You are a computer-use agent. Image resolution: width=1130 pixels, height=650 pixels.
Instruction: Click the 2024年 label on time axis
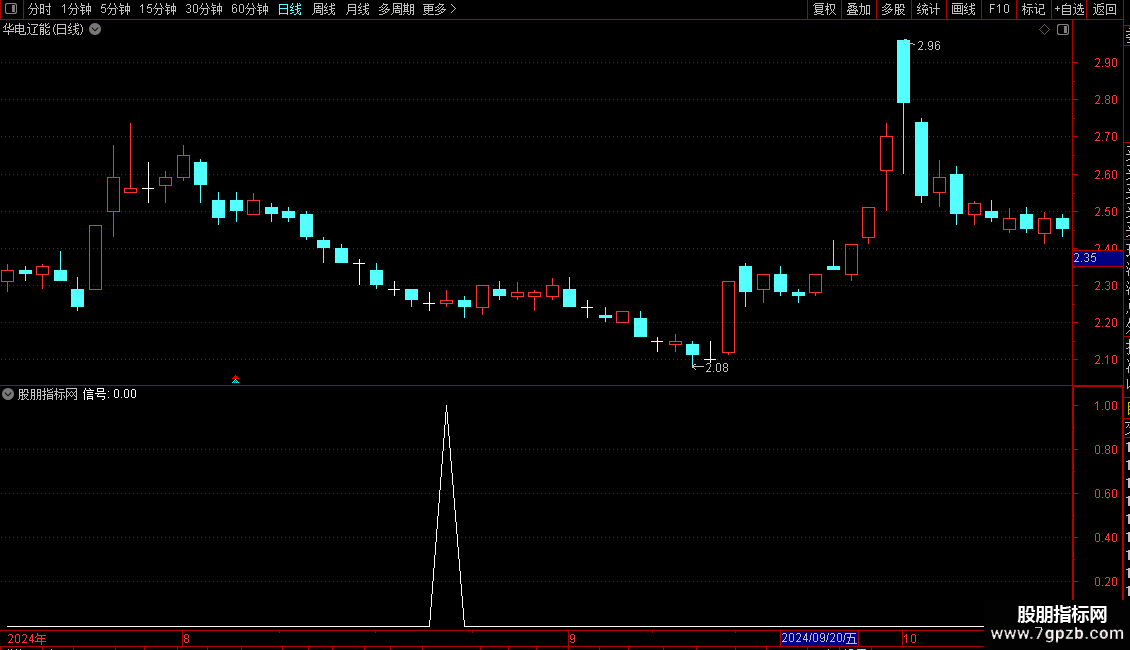tap(27, 638)
